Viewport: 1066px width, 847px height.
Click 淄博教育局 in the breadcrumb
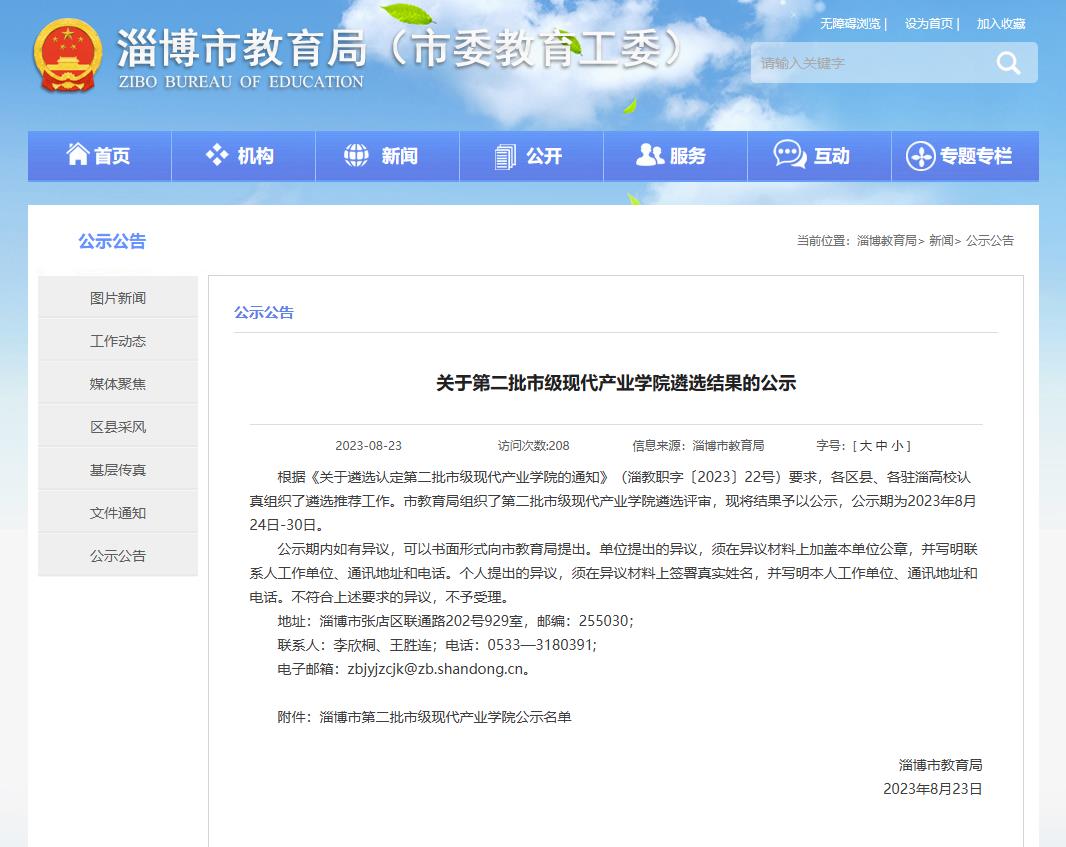[886, 241]
